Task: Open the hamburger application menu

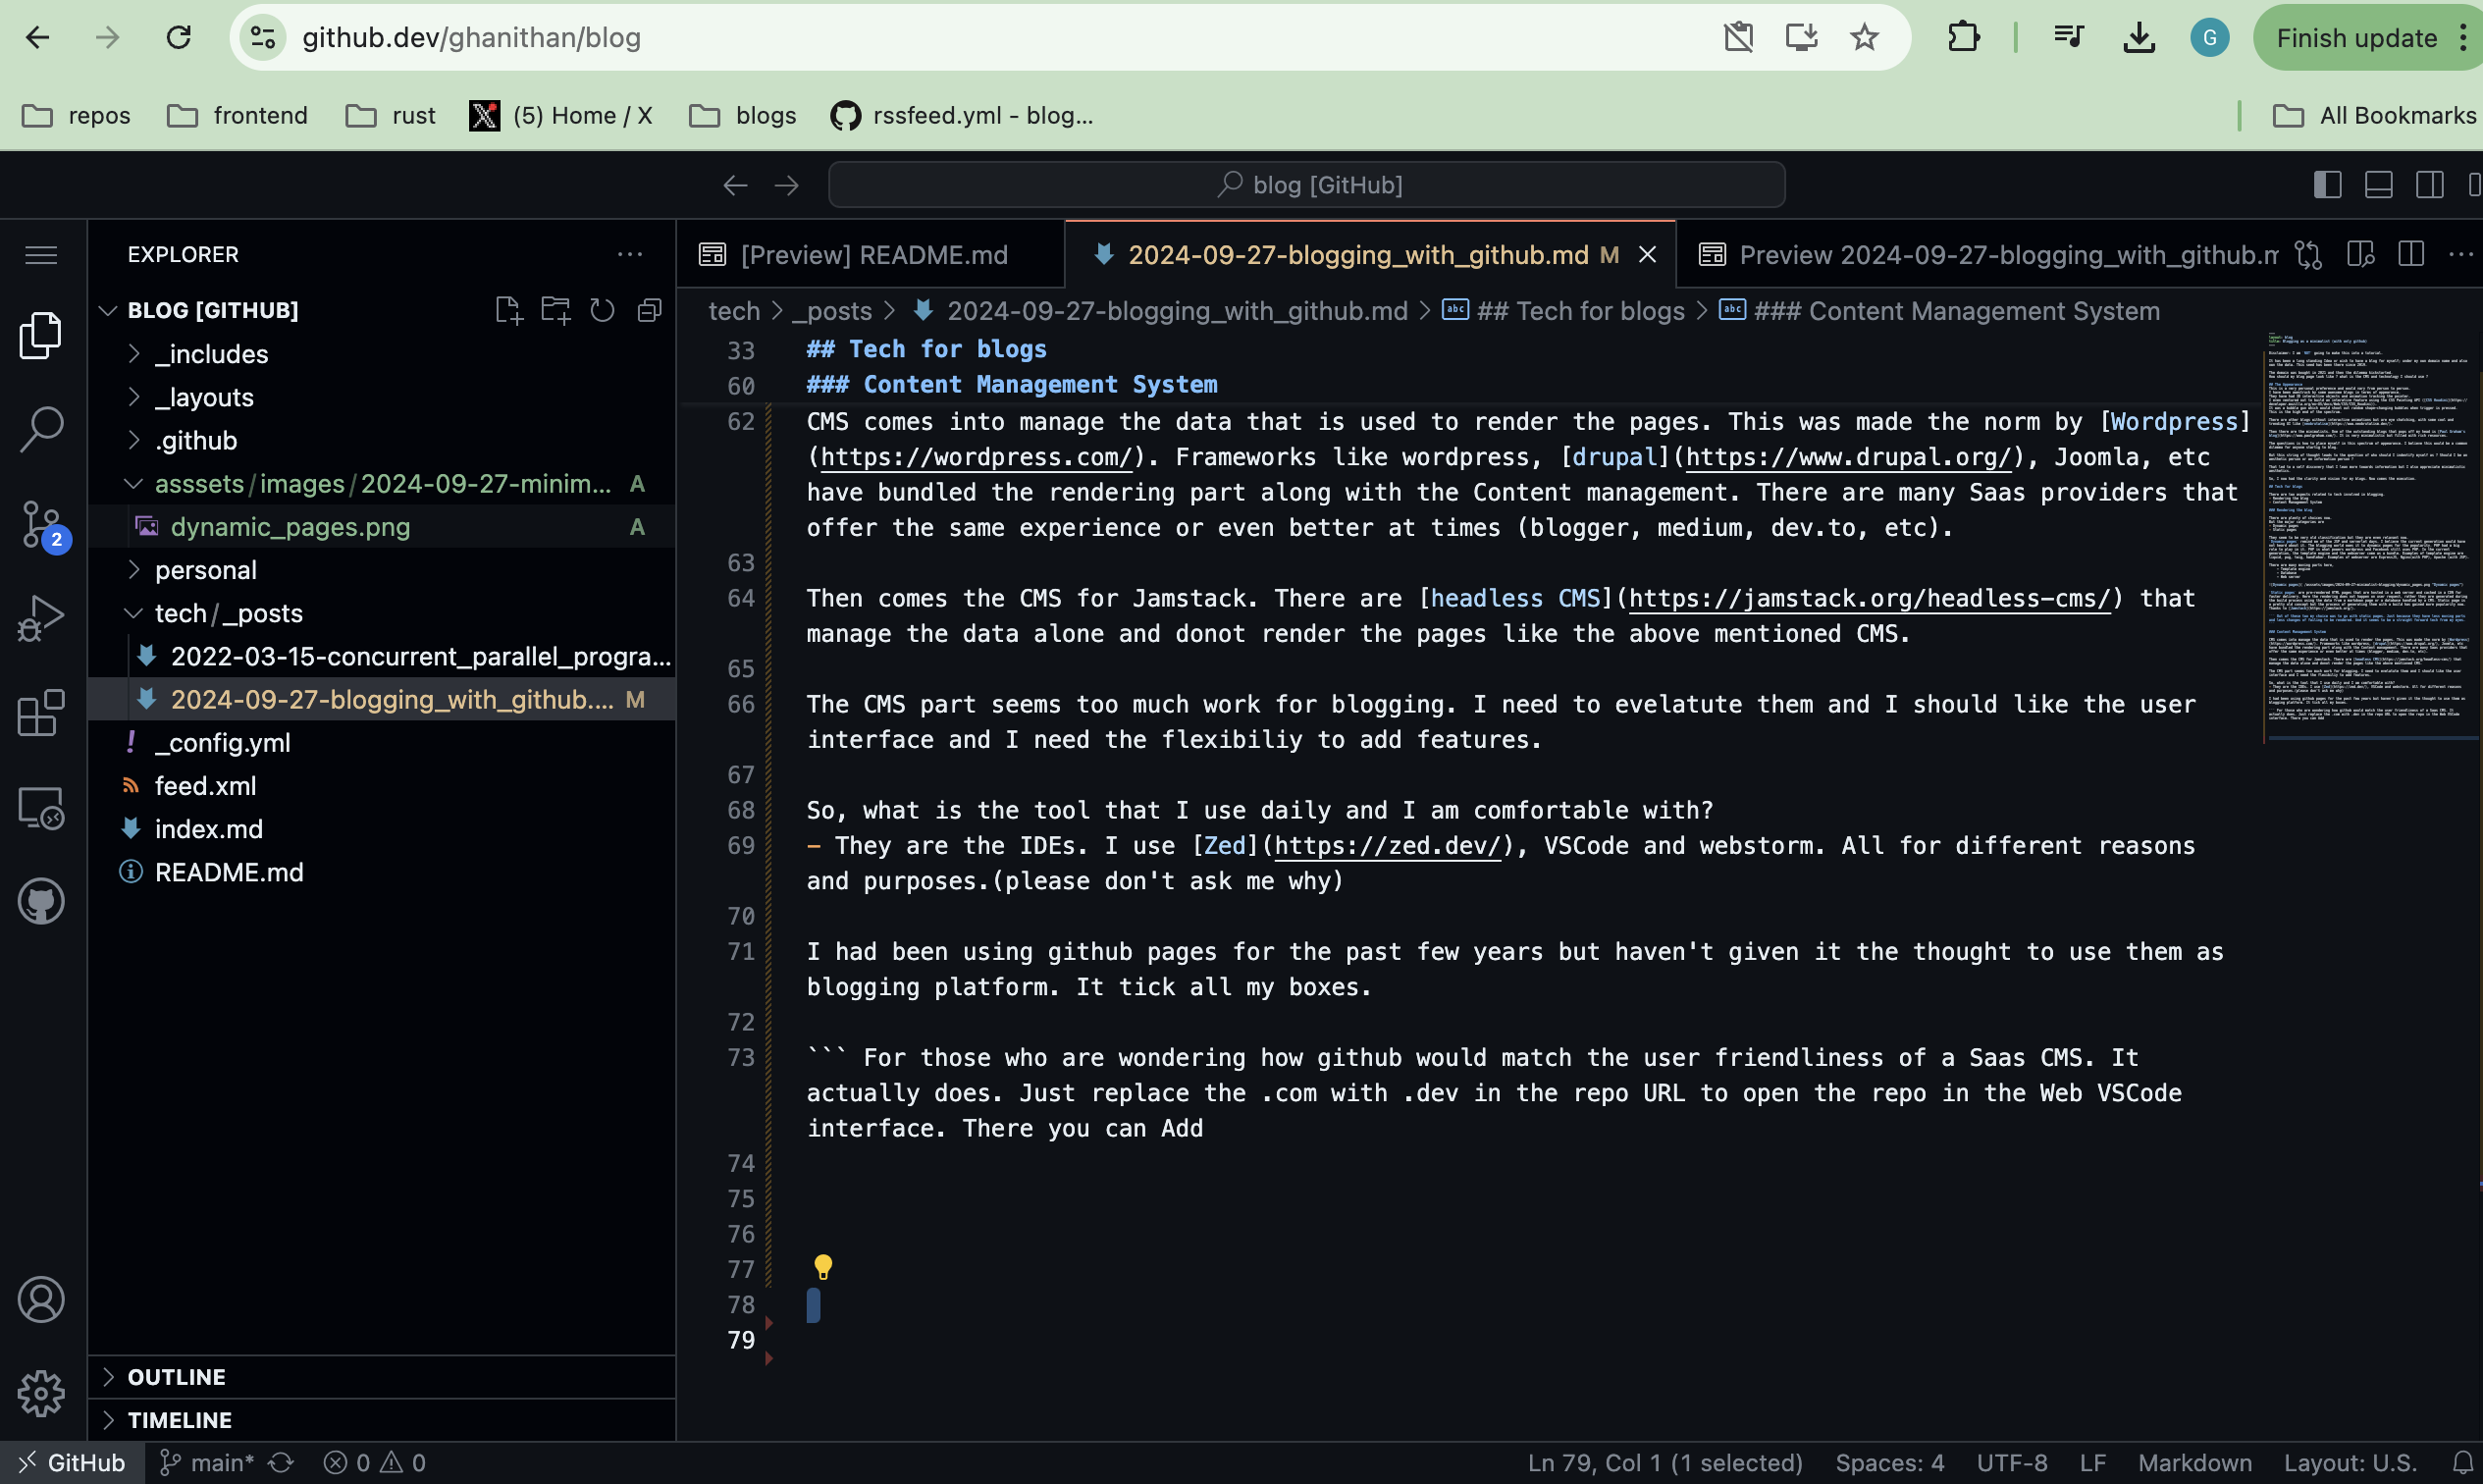Action: [x=41, y=255]
